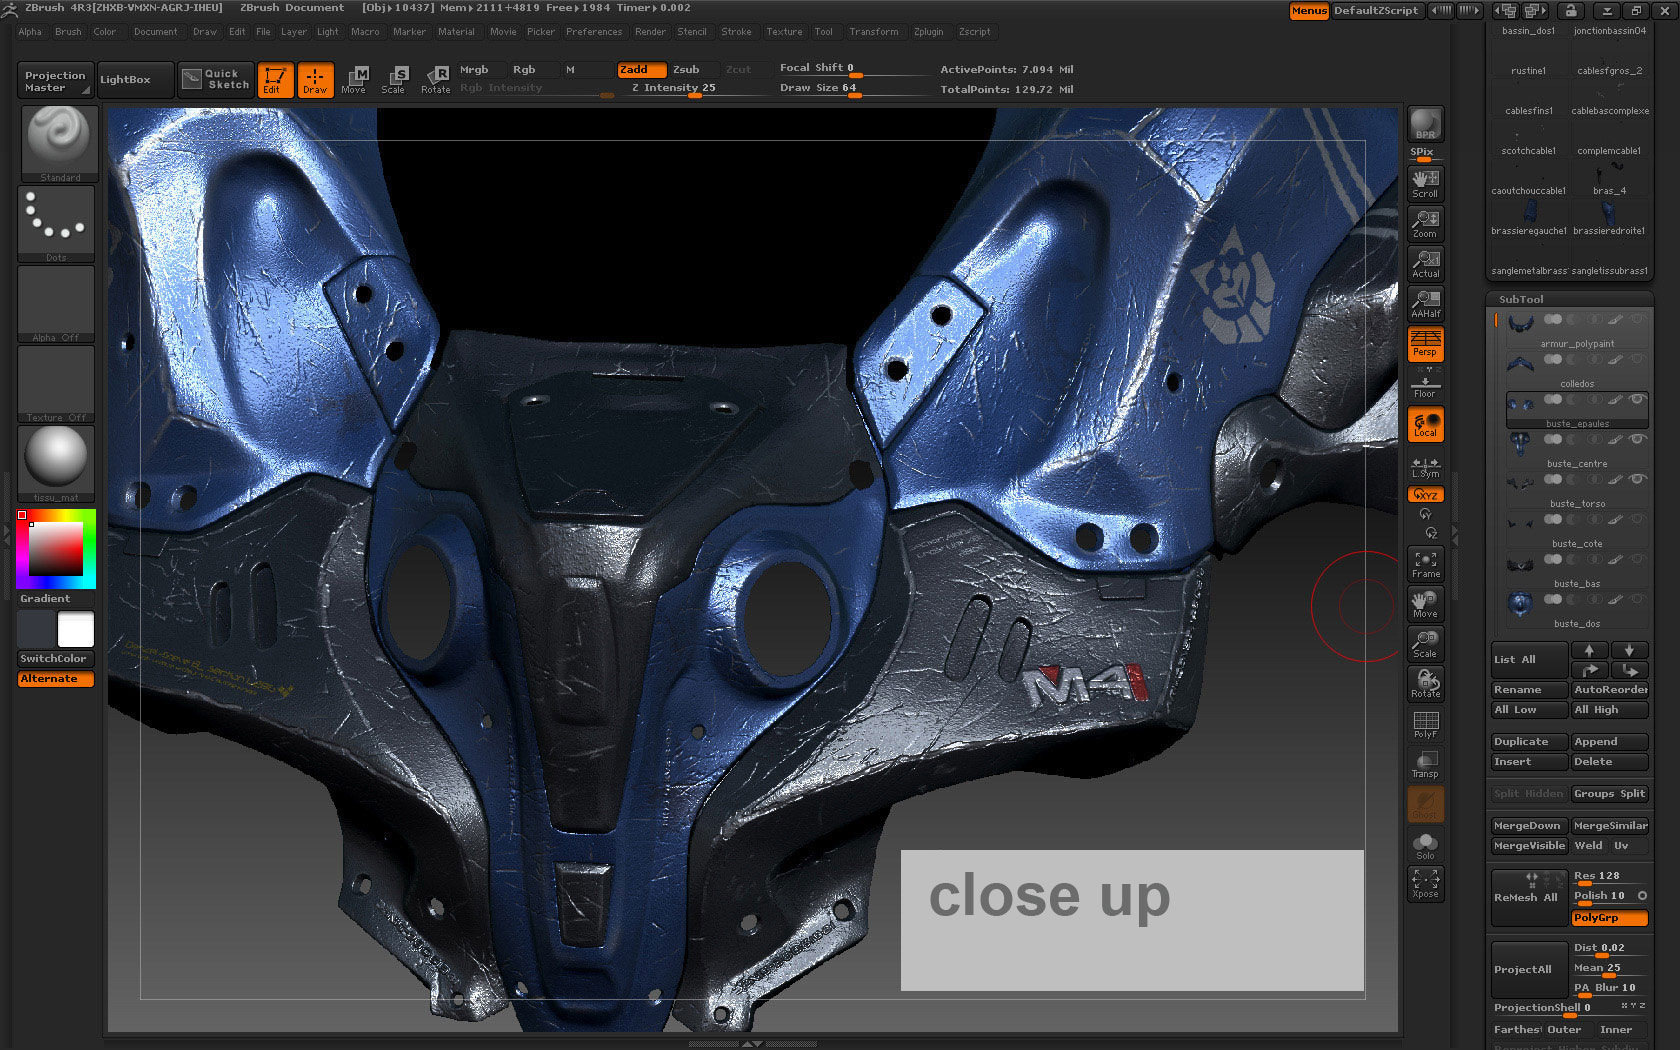Viewport: 1680px width, 1050px height.
Task: Open the Dots stroke type selector
Action: point(56,224)
